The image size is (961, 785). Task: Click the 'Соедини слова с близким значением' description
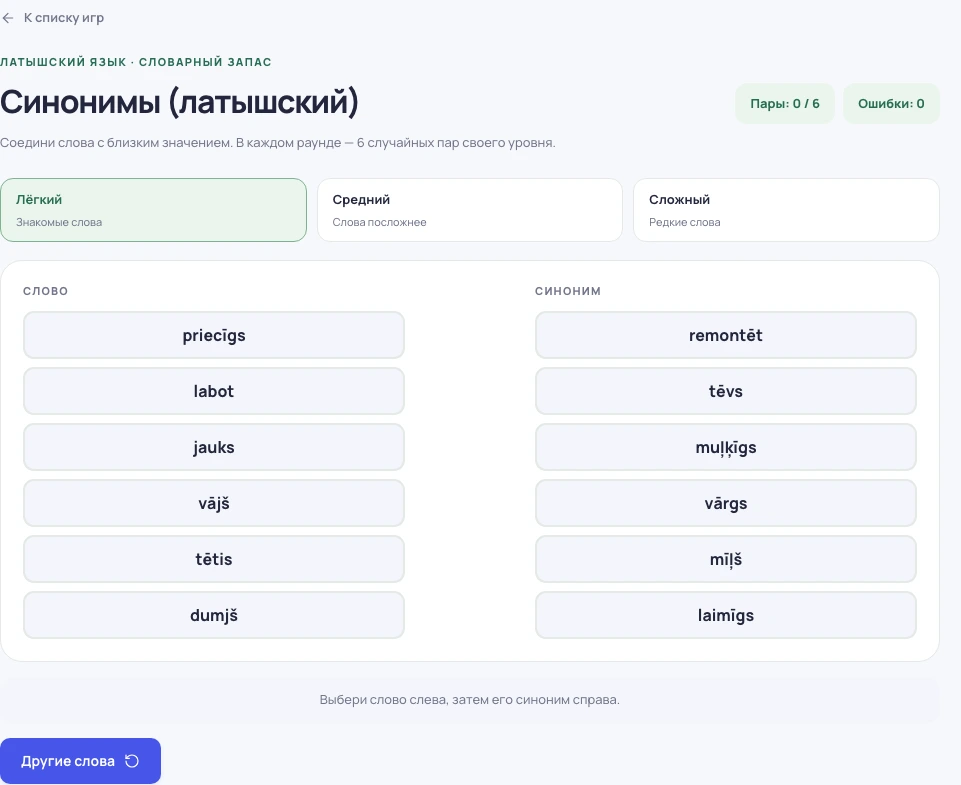point(278,143)
